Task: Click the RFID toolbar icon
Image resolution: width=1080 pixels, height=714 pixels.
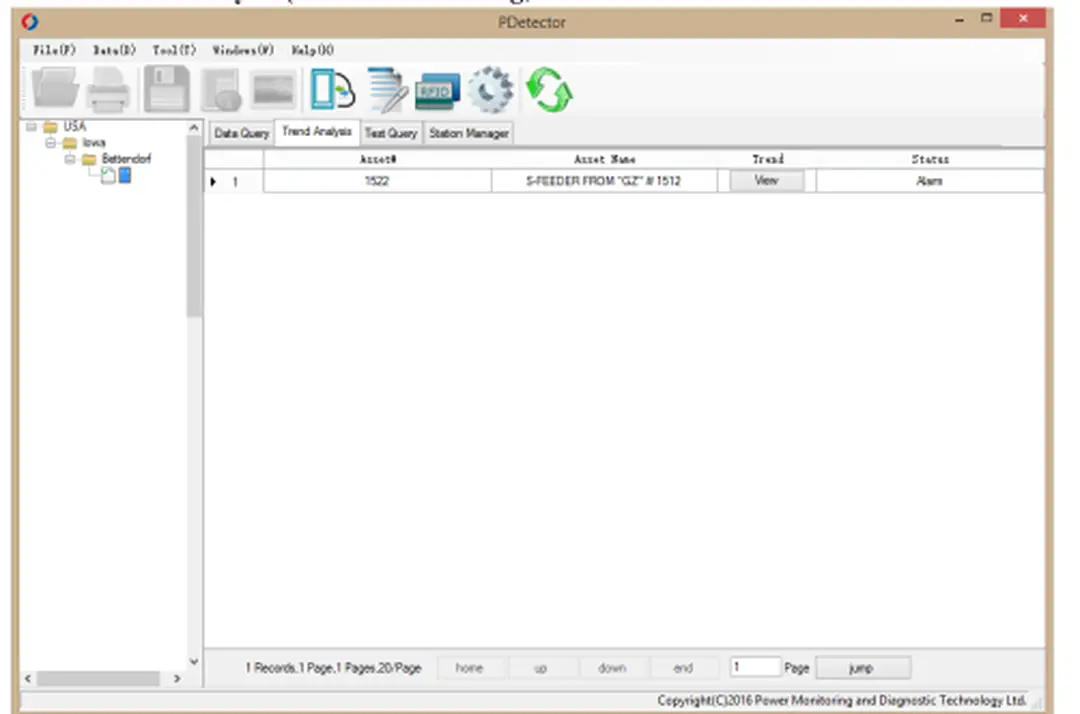Action: click(x=437, y=91)
